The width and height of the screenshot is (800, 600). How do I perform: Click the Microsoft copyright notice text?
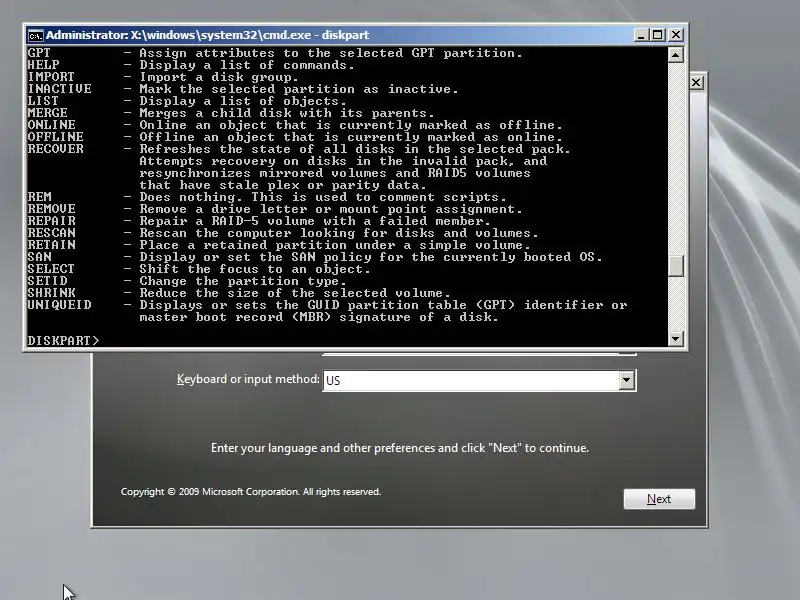pyautogui.click(x=251, y=492)
